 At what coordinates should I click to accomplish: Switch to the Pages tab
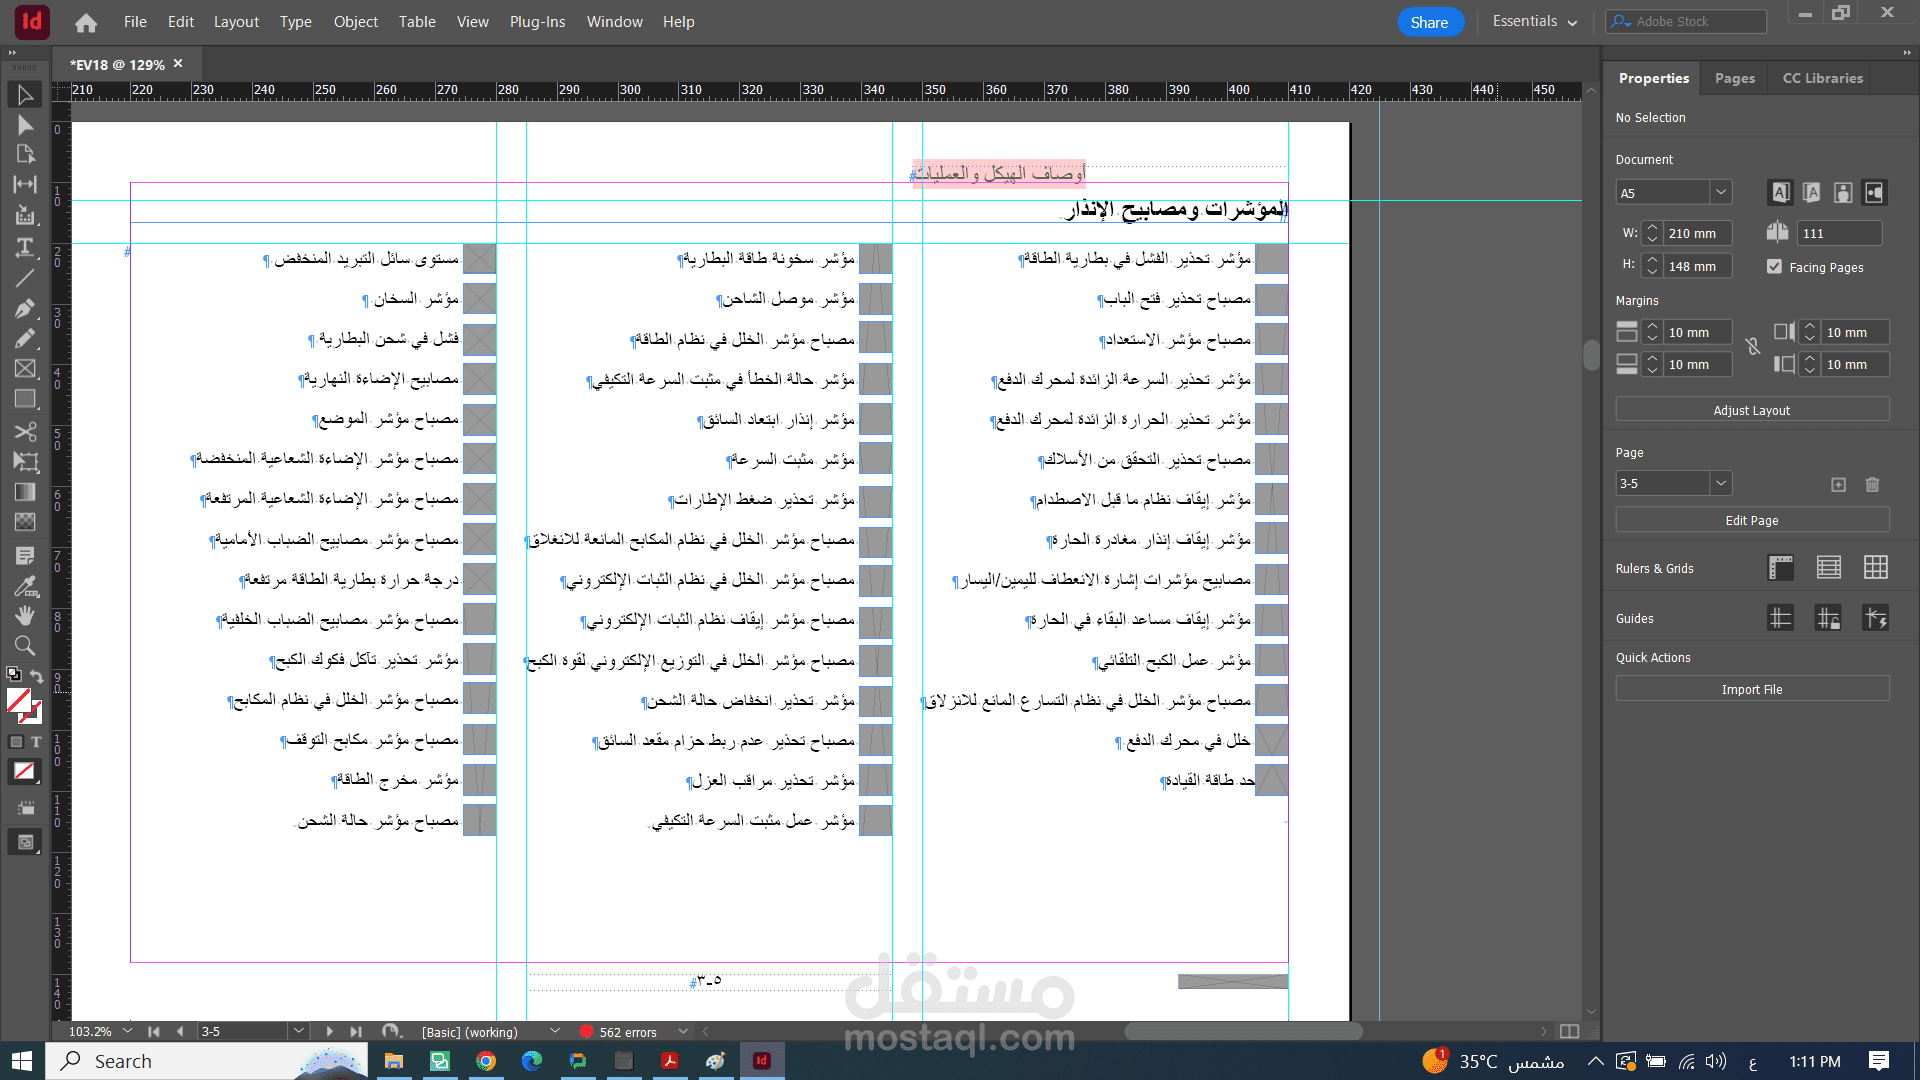point(1734,78)
